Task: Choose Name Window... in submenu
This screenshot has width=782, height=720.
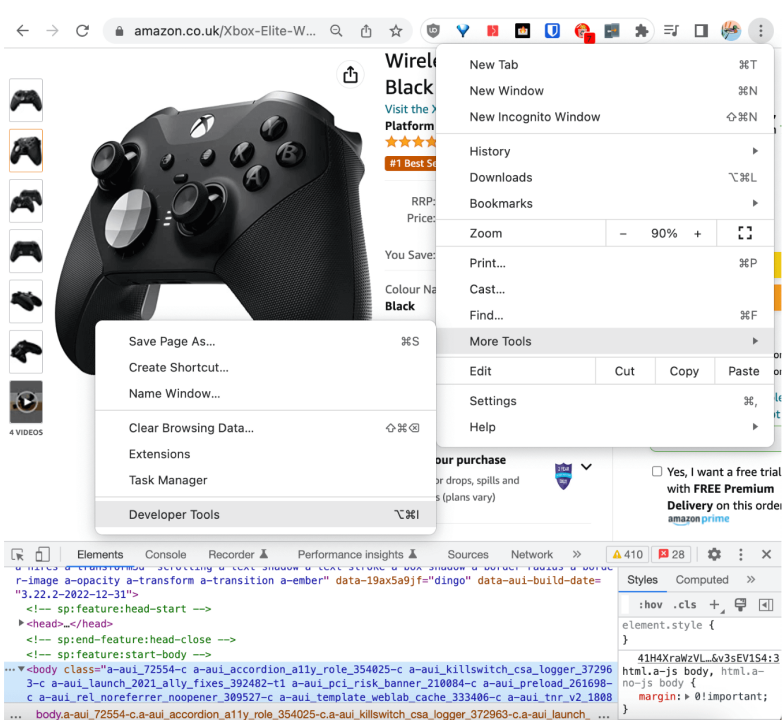Action: 265,393
